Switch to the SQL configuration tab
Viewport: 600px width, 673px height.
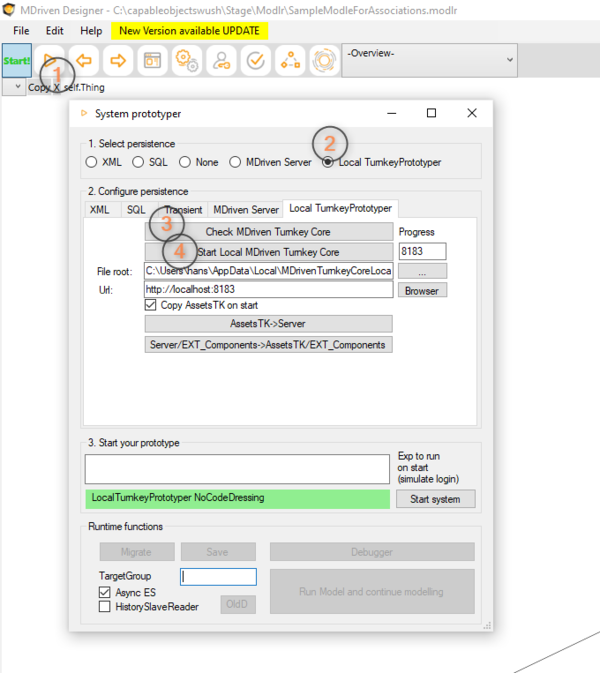[x=136, y=209]
